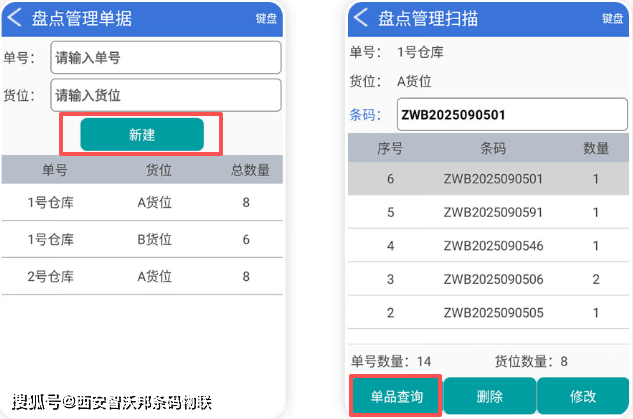This screenshot has height=419, width=633.
Task: Click the 条码 column header in scan table
Action: tap(493, 148)
